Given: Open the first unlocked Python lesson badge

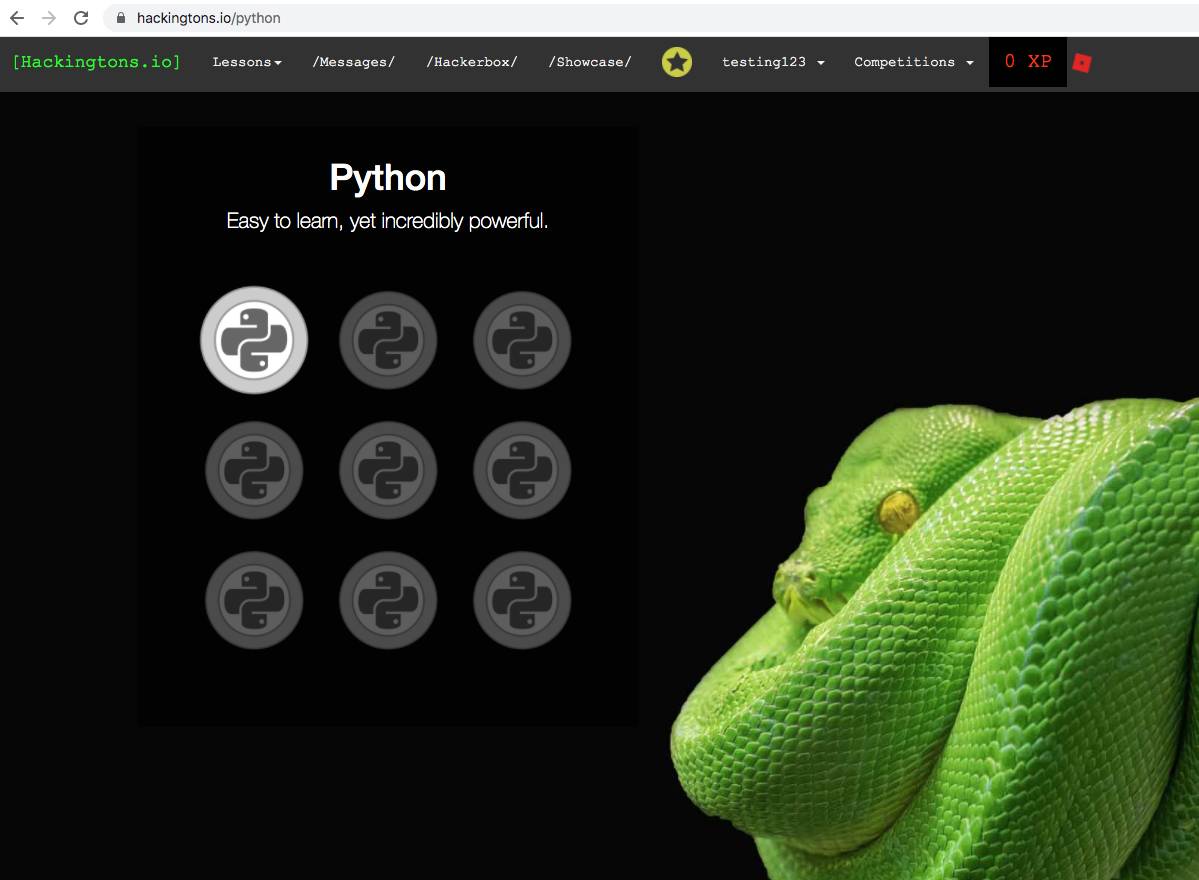Looking at the screenshot, I should click(x=253, y=340).
